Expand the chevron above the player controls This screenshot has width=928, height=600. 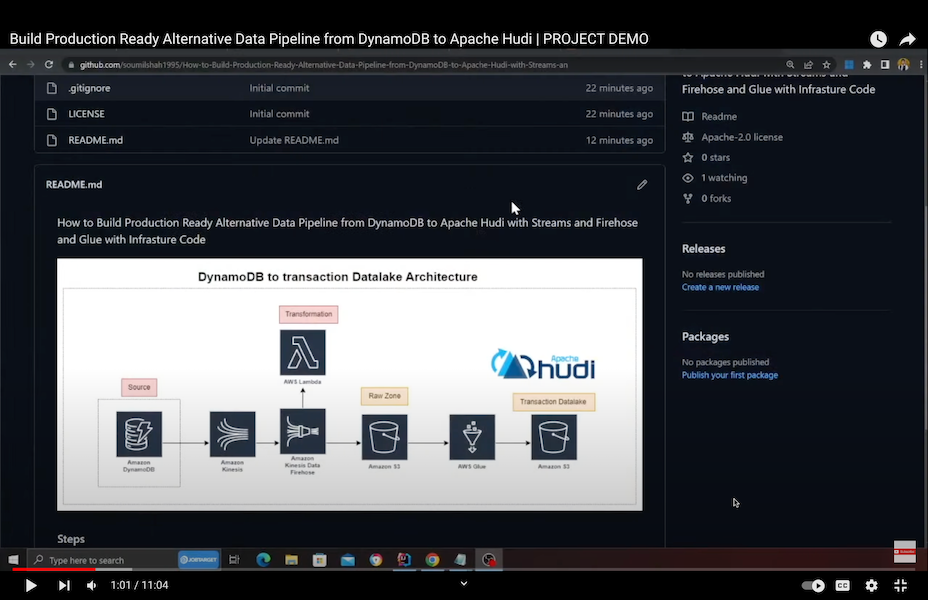coord(464,583)
